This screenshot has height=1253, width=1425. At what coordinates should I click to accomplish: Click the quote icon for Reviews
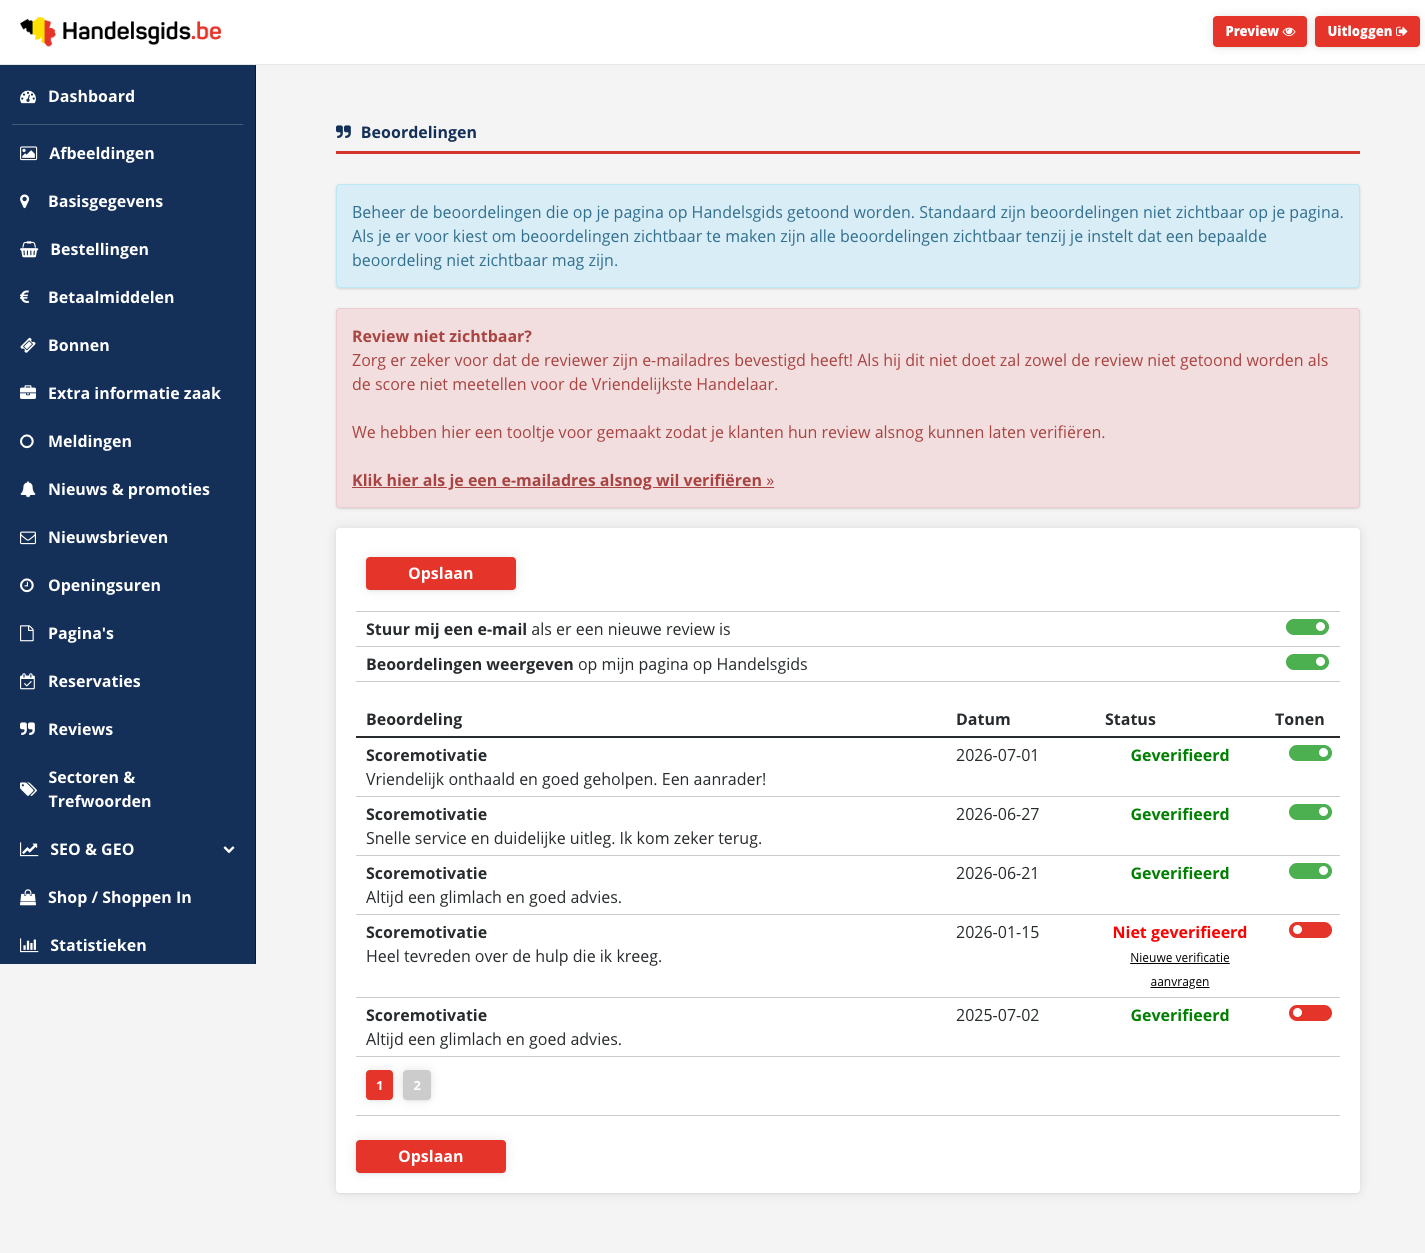click(28, 730)
